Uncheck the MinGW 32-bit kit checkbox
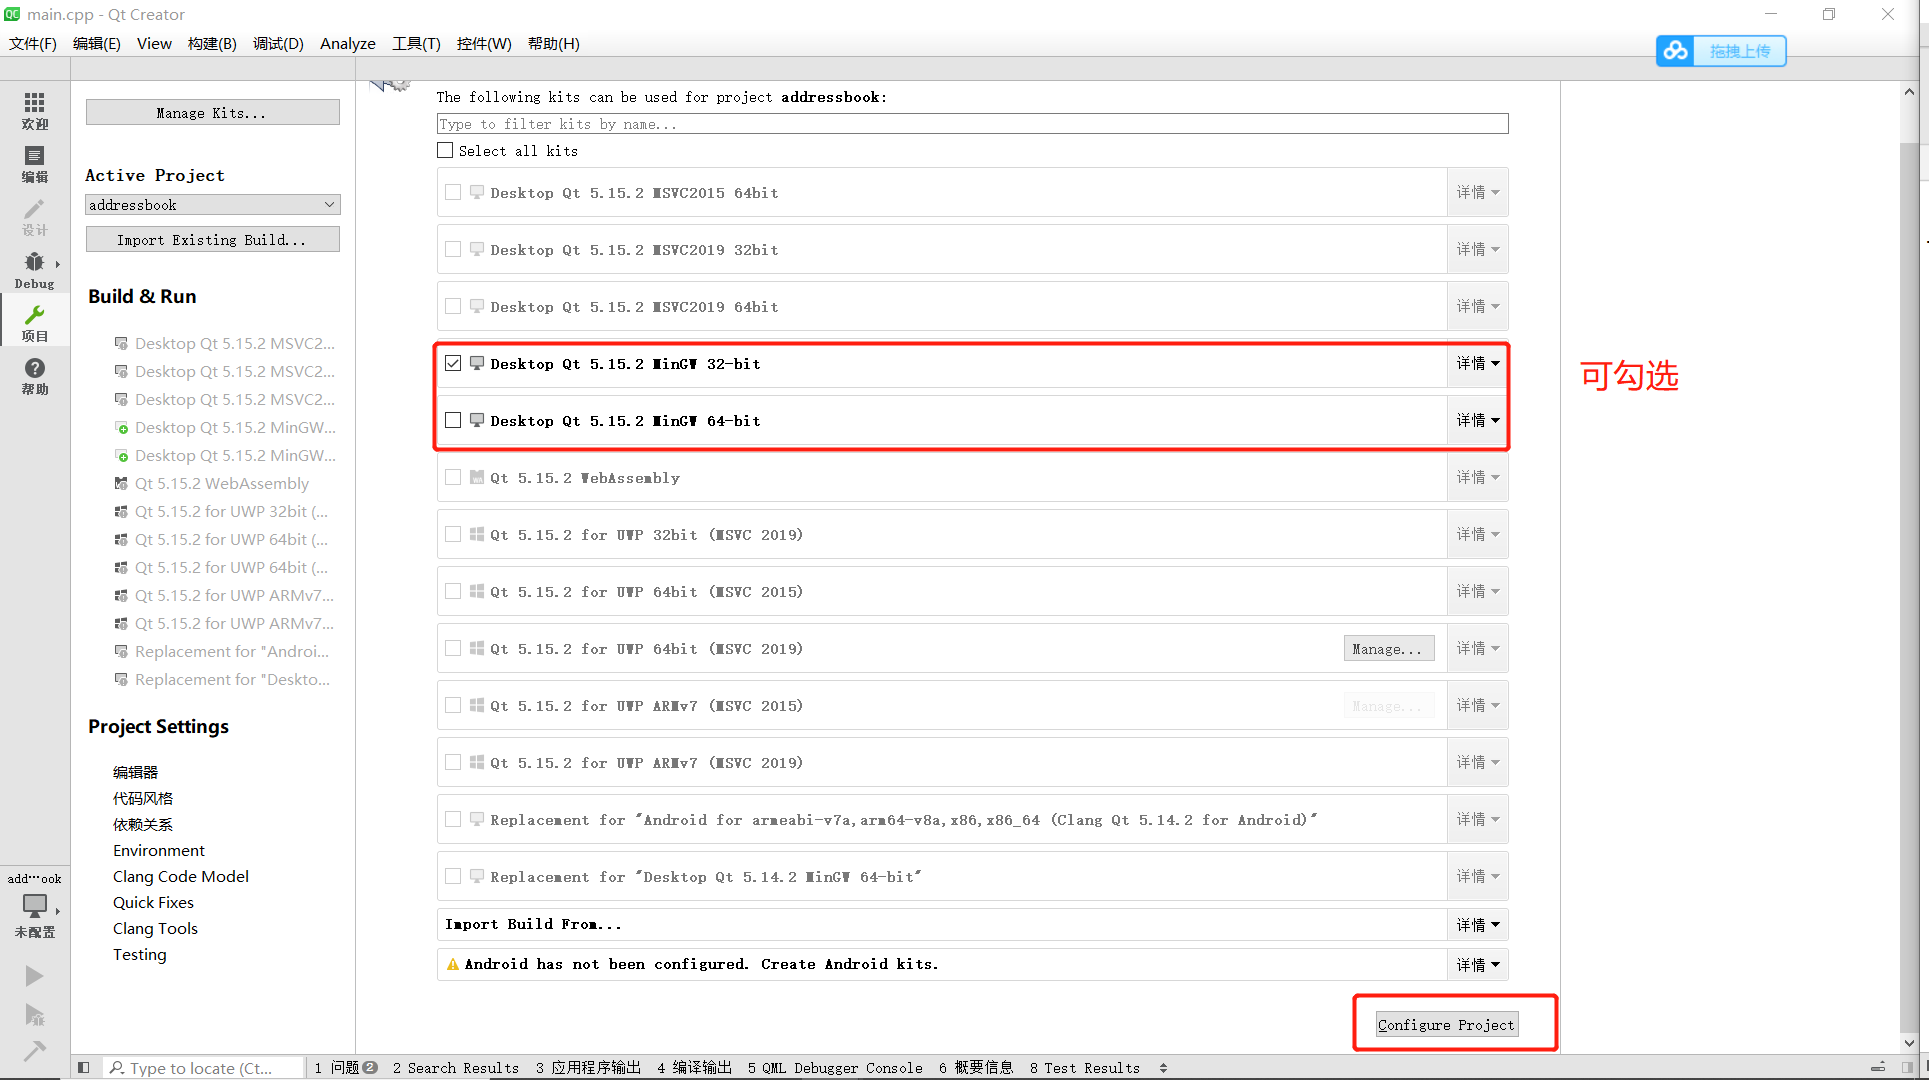Image resolution: width=1929 pixels, height=1080 pixels. [x=453, y=363]
